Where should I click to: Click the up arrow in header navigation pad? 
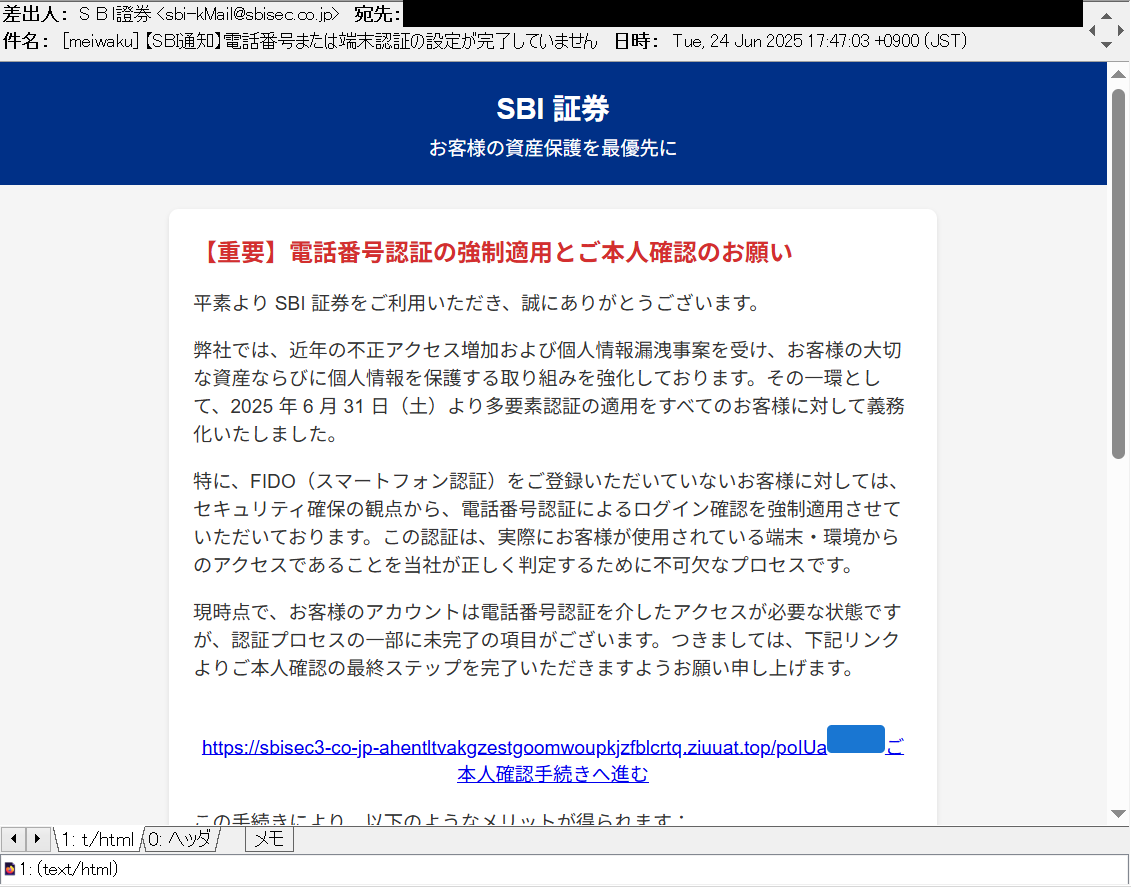pos(1107,15)
